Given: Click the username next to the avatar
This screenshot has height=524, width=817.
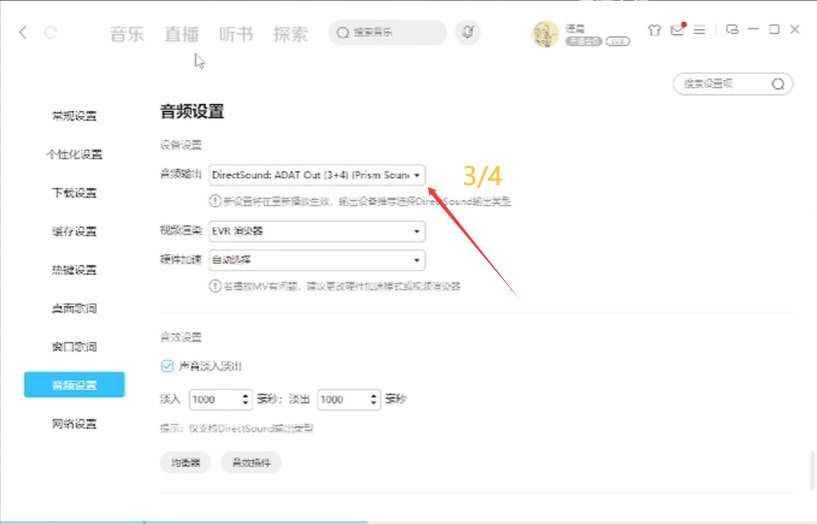Looking at the screenshot, I should coord(575,29).
